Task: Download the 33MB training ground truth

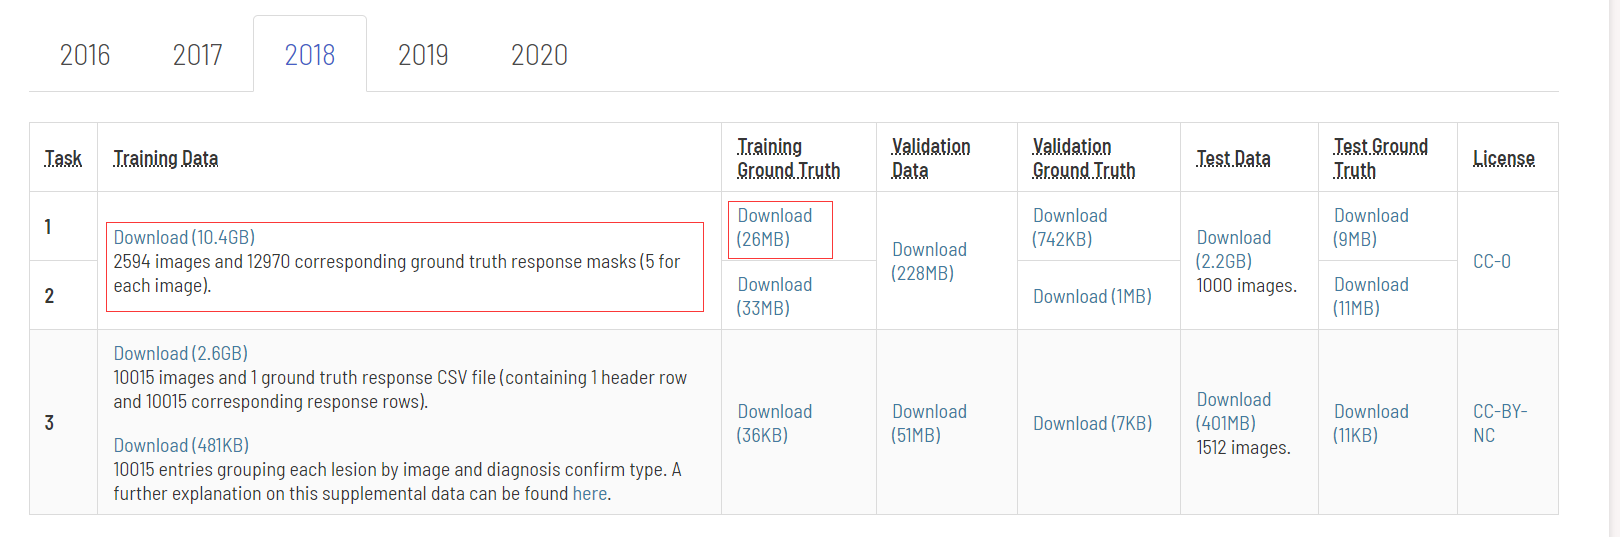Action: click(x=774, y=285)
